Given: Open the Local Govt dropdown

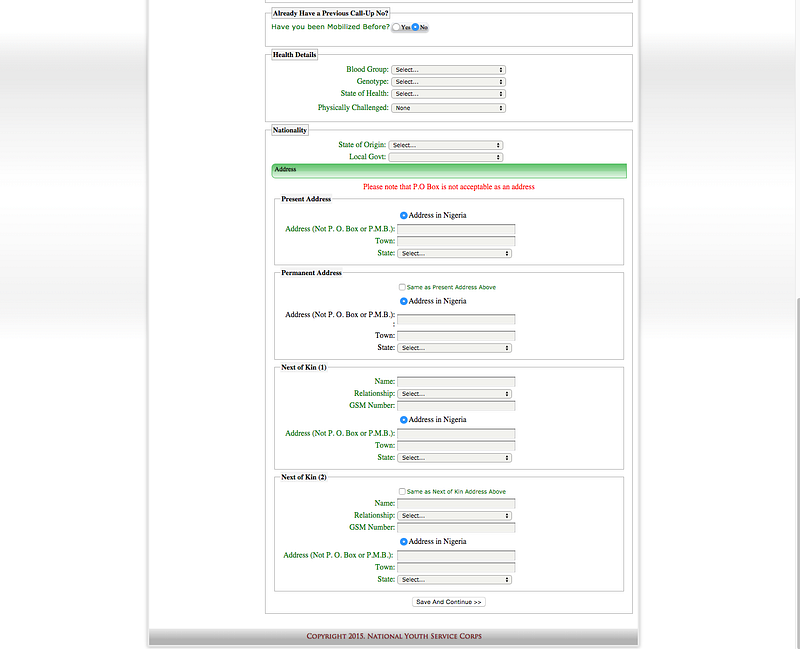Looking at the screenshot, I should [446, 157].
